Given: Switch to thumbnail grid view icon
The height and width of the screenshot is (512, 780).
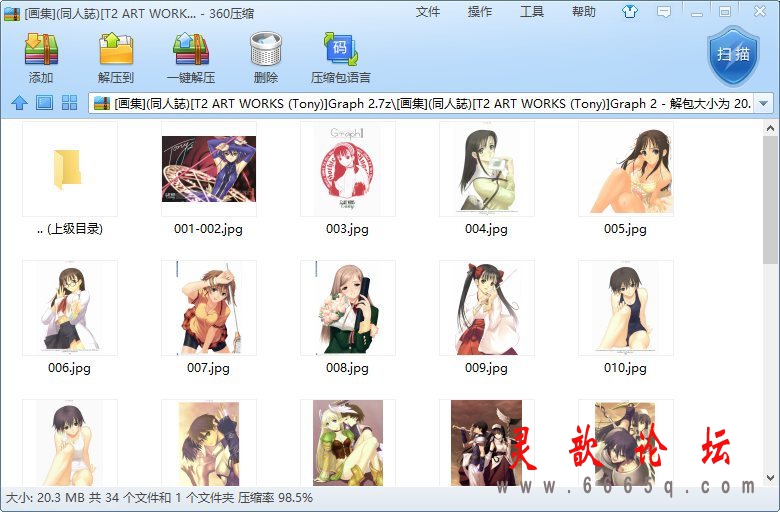Looking at the screenshot, I should coord(69,103).
